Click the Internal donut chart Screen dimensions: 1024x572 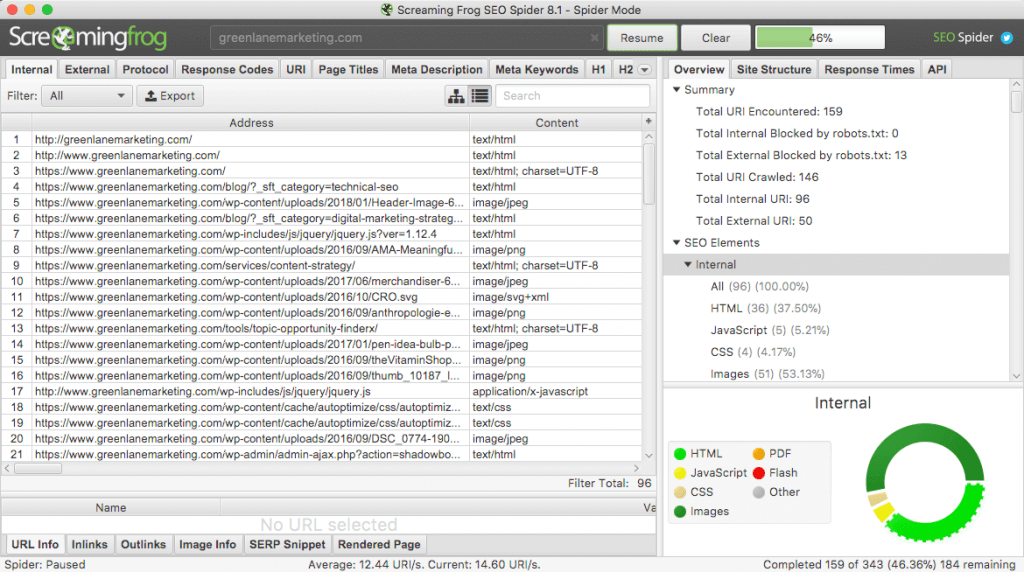click(925, 483)
